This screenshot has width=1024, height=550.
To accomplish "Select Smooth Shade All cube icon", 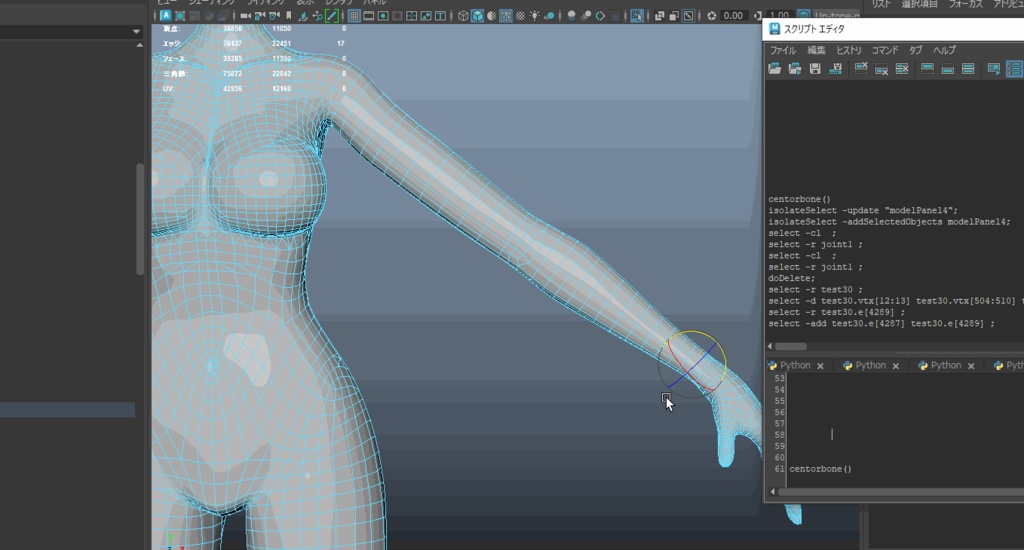I will click(477, 16).
